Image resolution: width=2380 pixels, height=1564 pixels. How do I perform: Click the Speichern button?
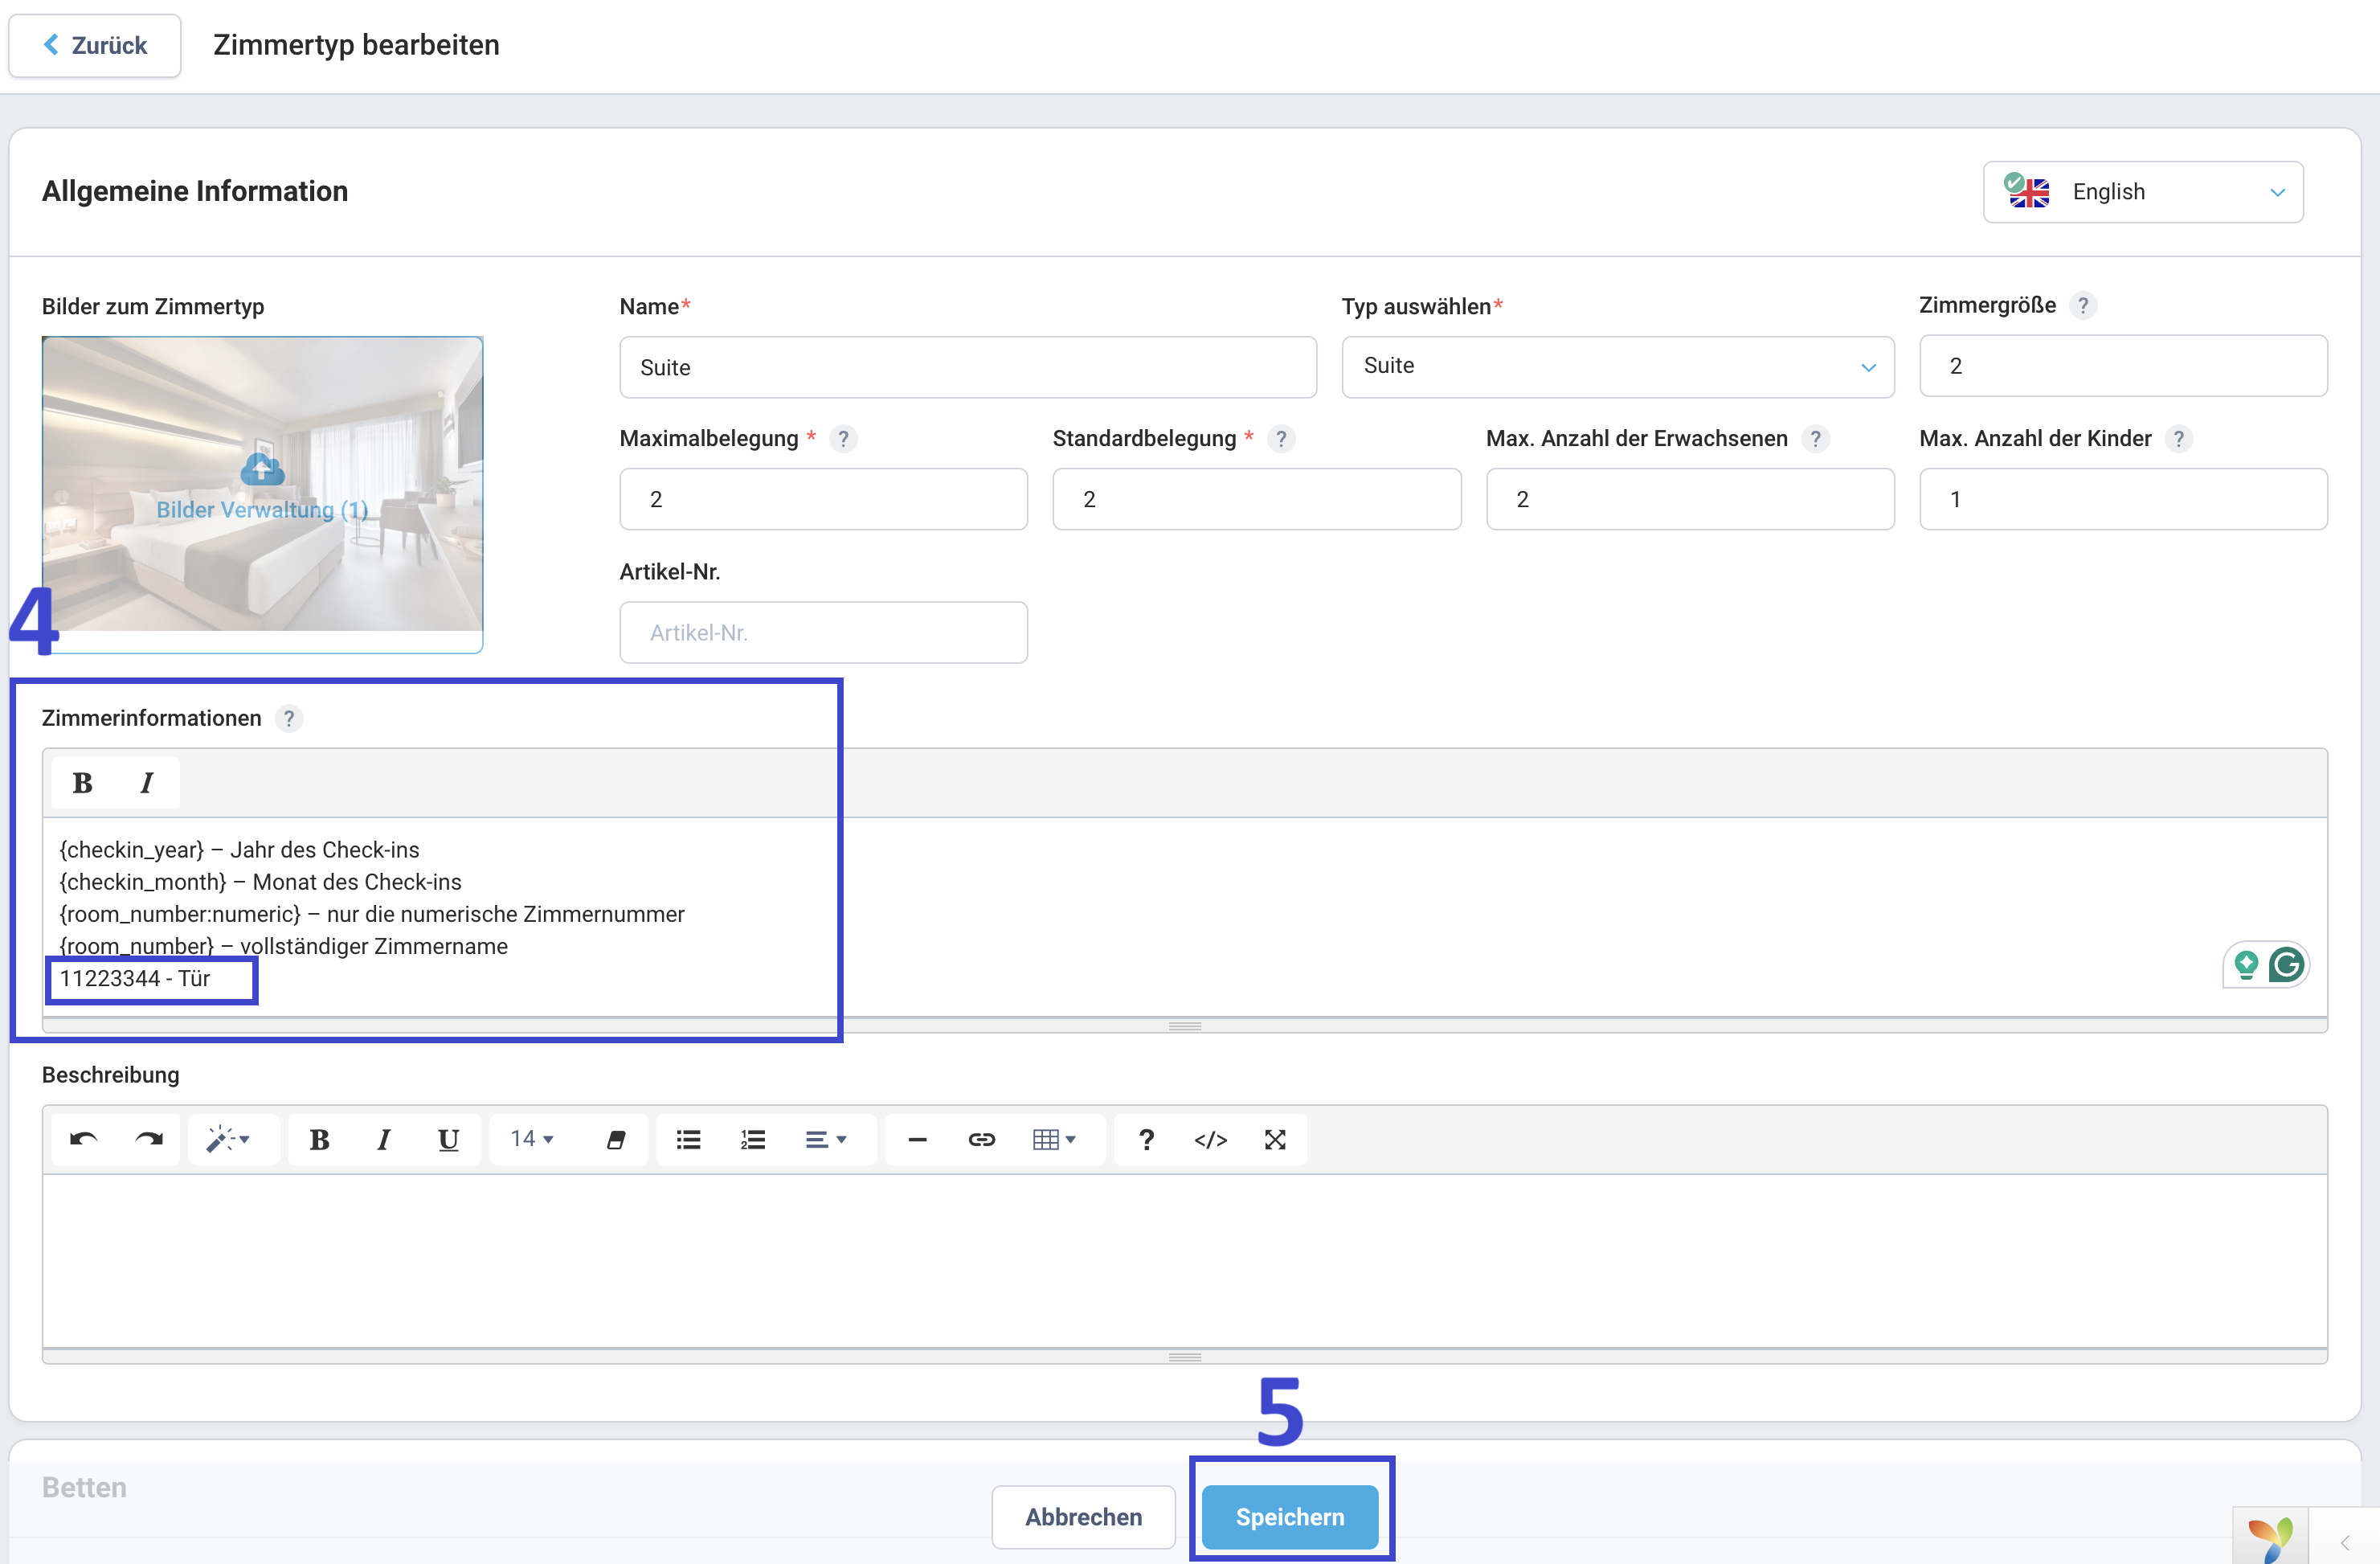pos(1289,1516)
